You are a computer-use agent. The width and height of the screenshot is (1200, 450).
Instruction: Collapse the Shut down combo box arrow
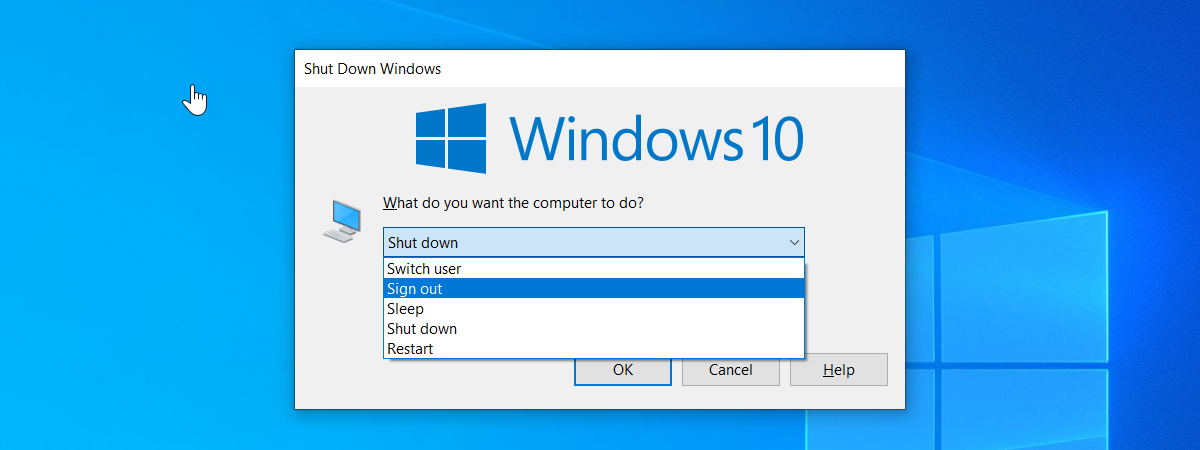point(794,243)
